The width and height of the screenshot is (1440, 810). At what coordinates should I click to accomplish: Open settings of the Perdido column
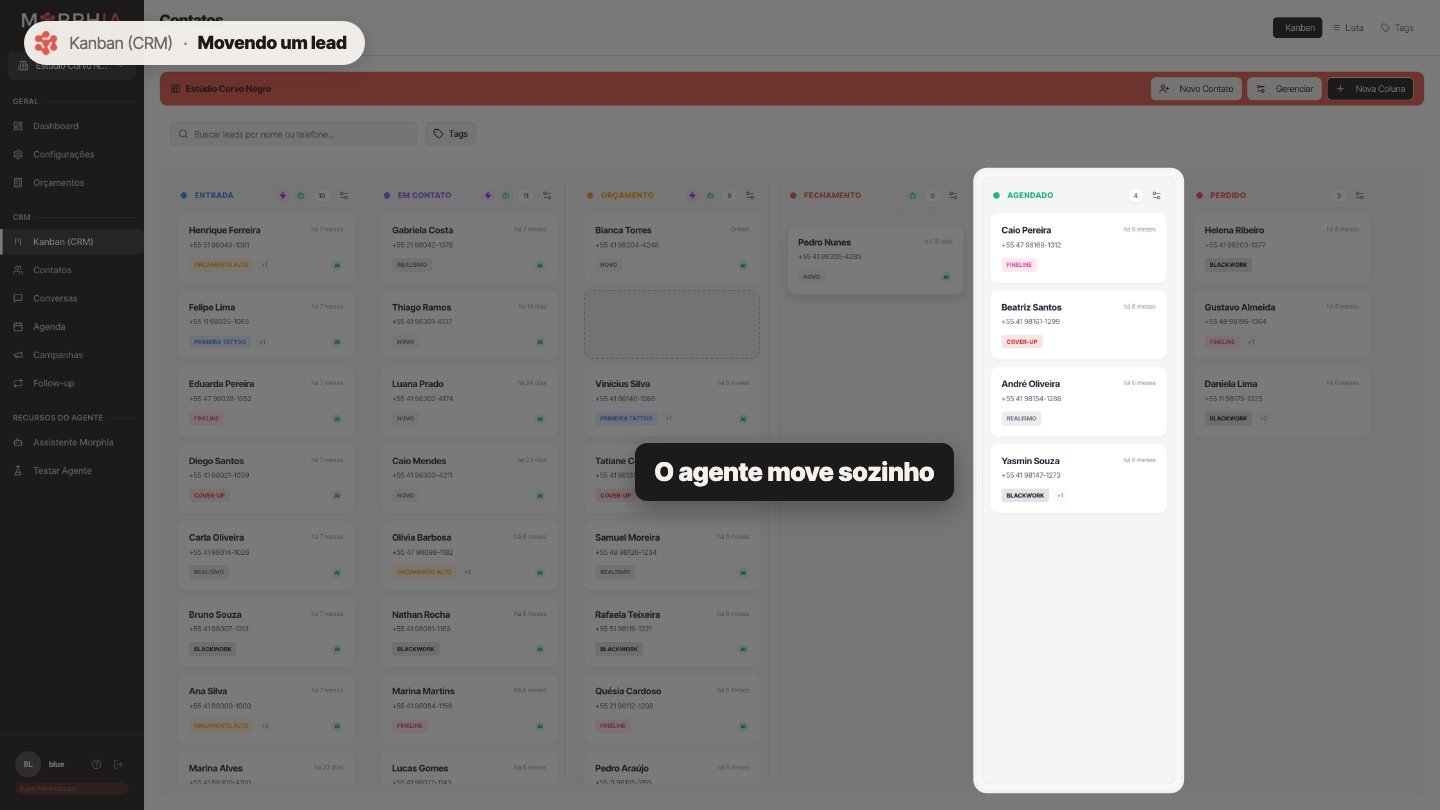1360,196
